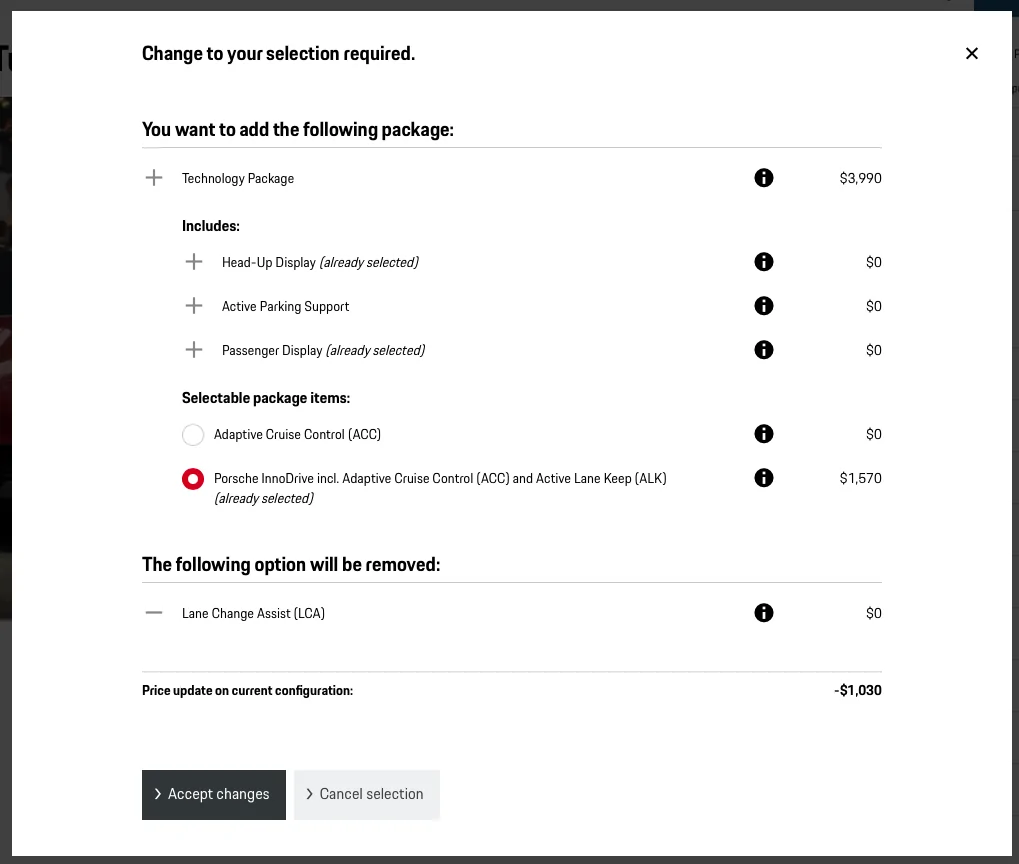Open Passenger Display info icon
This screenshot has height=864, width=1019.
764,350
